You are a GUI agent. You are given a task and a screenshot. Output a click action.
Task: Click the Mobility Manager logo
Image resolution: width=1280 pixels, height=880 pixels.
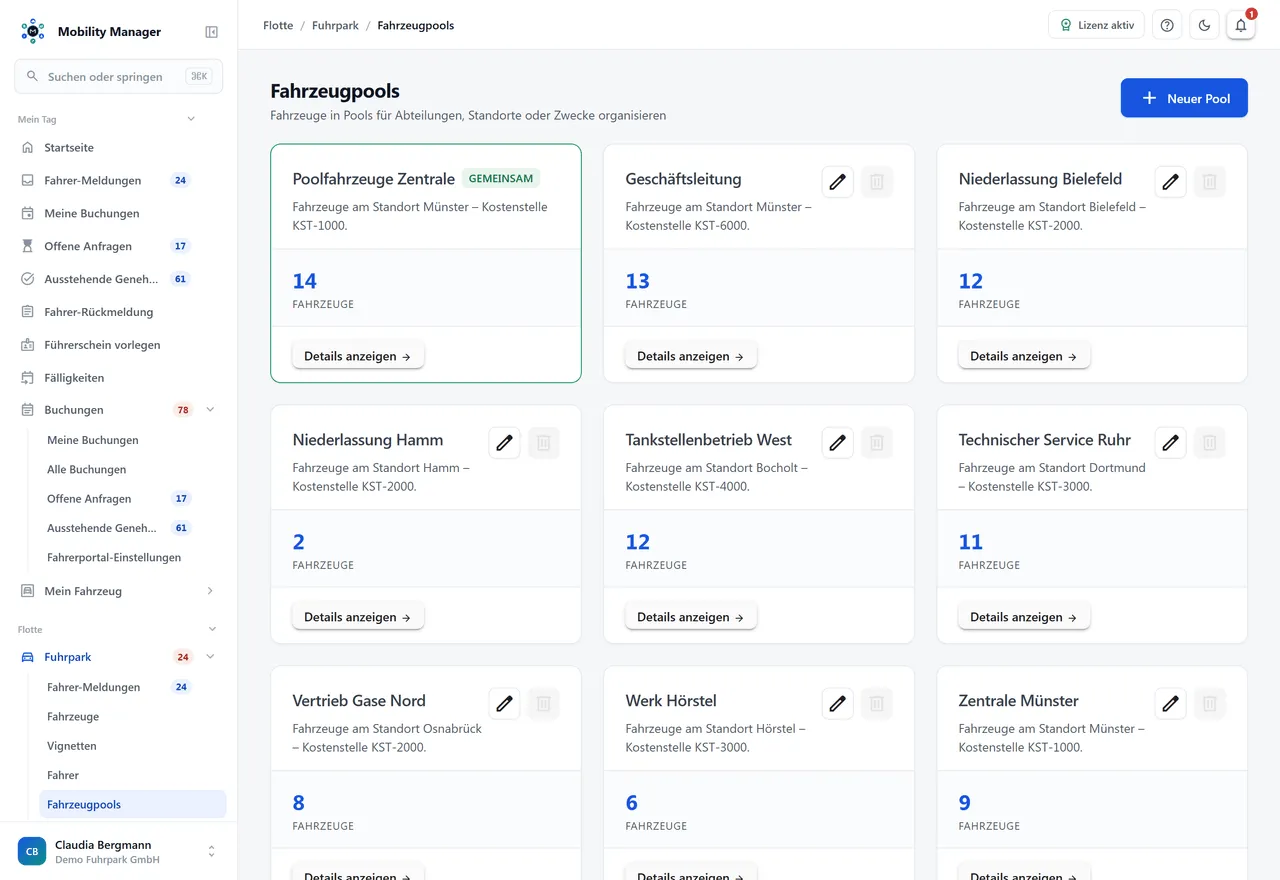pyautogui.click(x=33, y=32)
